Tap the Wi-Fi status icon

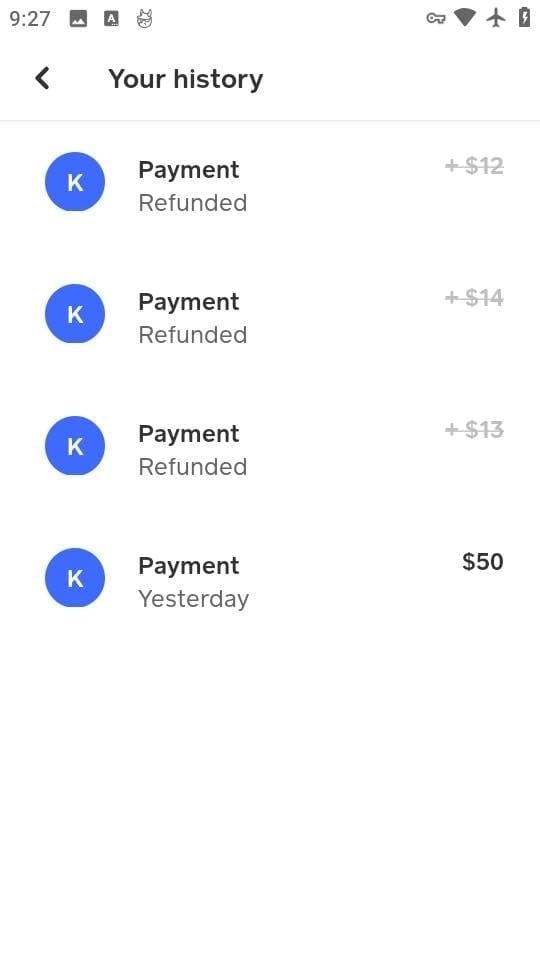pos(465,18)
